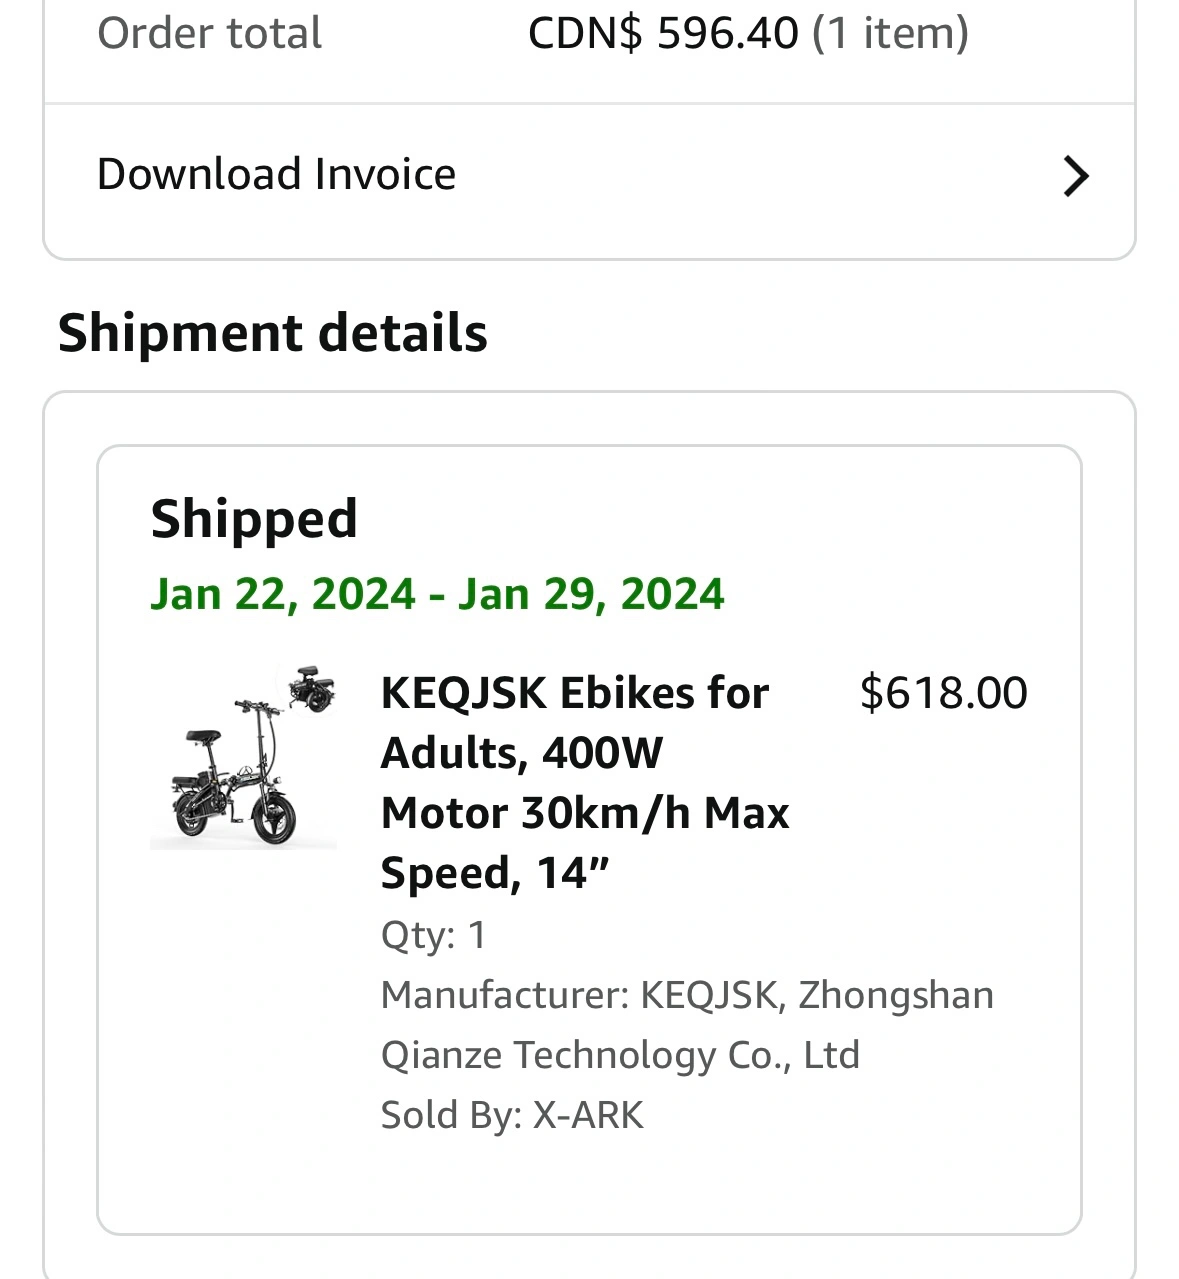This screenshot has height=1279, width=1179.
Task: Tap the Order total label
Action: click(209, 33)
